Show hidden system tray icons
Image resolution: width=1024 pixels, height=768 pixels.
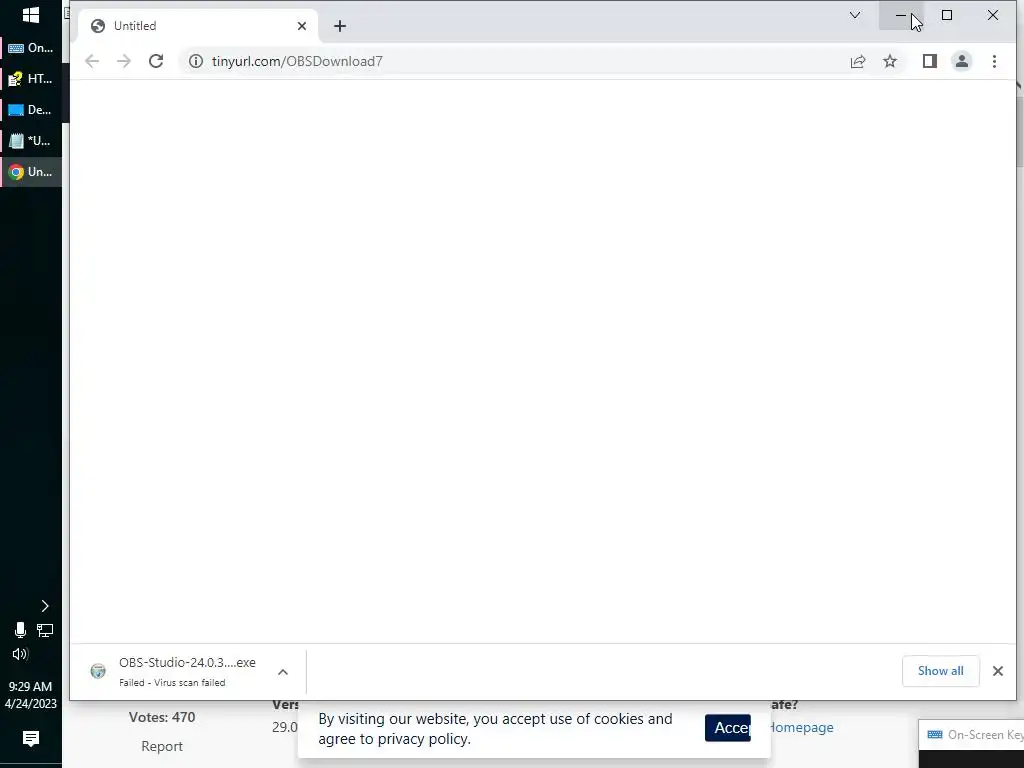(44, 606)
